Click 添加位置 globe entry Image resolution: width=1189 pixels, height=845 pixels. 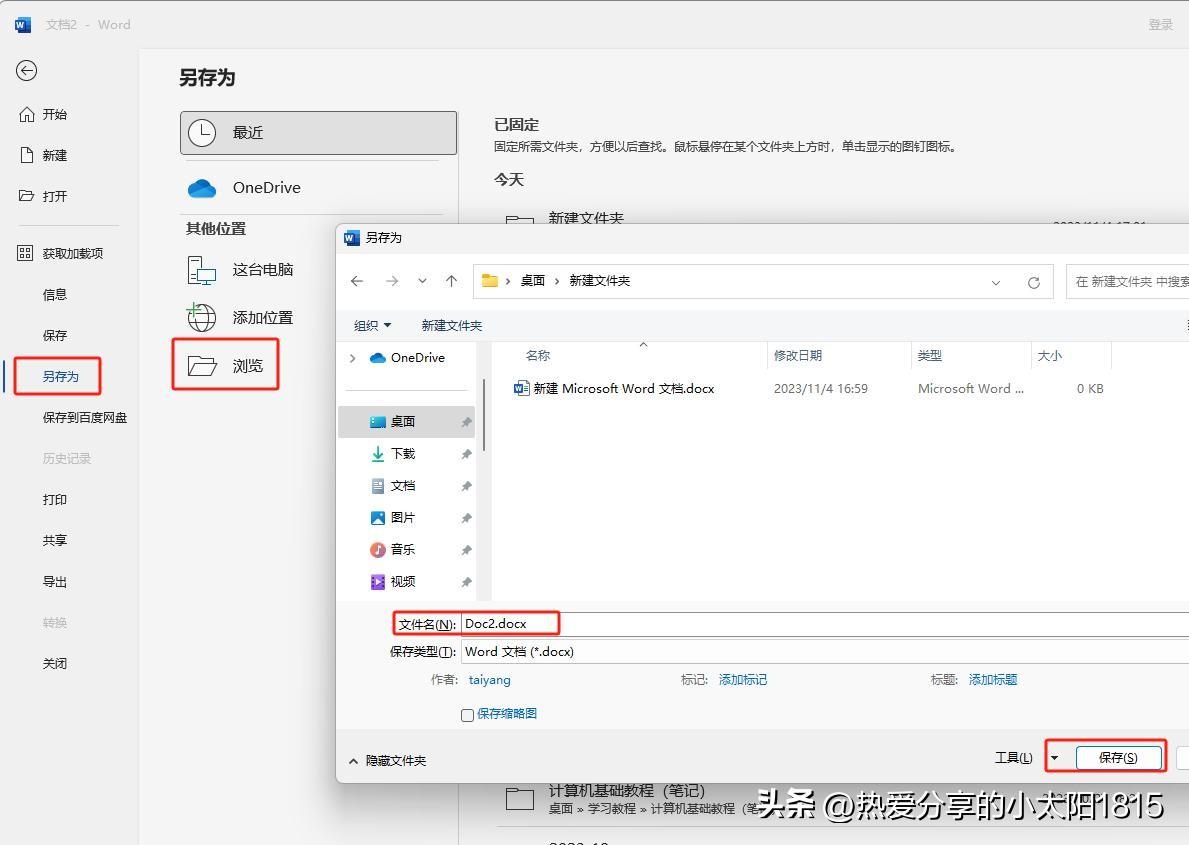coord(240,317)
